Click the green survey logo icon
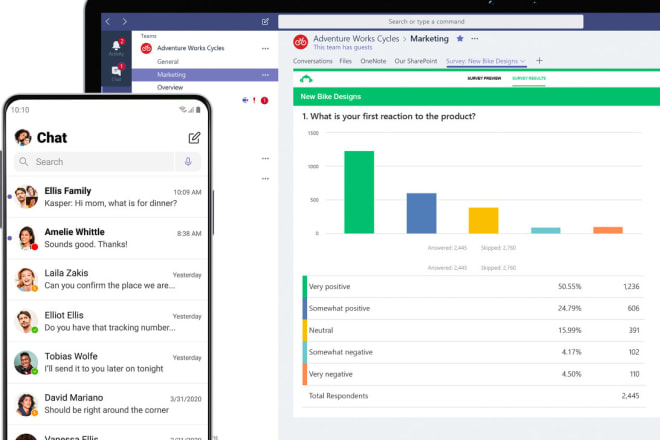660x440 pixels. [x=306, y=79]
